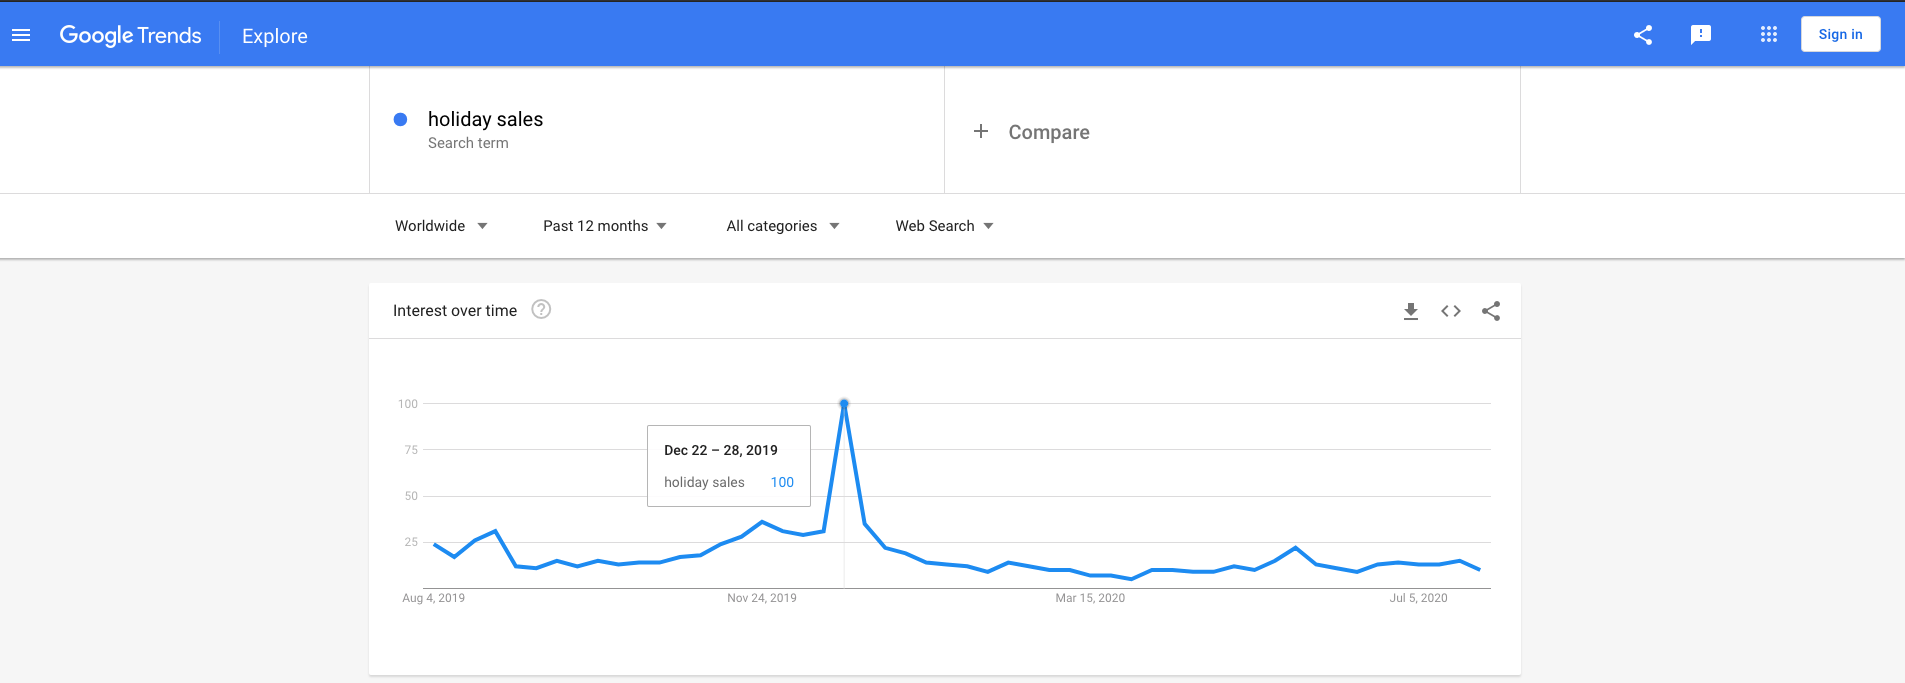Image resolution: width=1905 pixels, height=683 pixels.
Task: Open the embed code for the chart
Action: pyautogui.click(x=1451, y=311)
